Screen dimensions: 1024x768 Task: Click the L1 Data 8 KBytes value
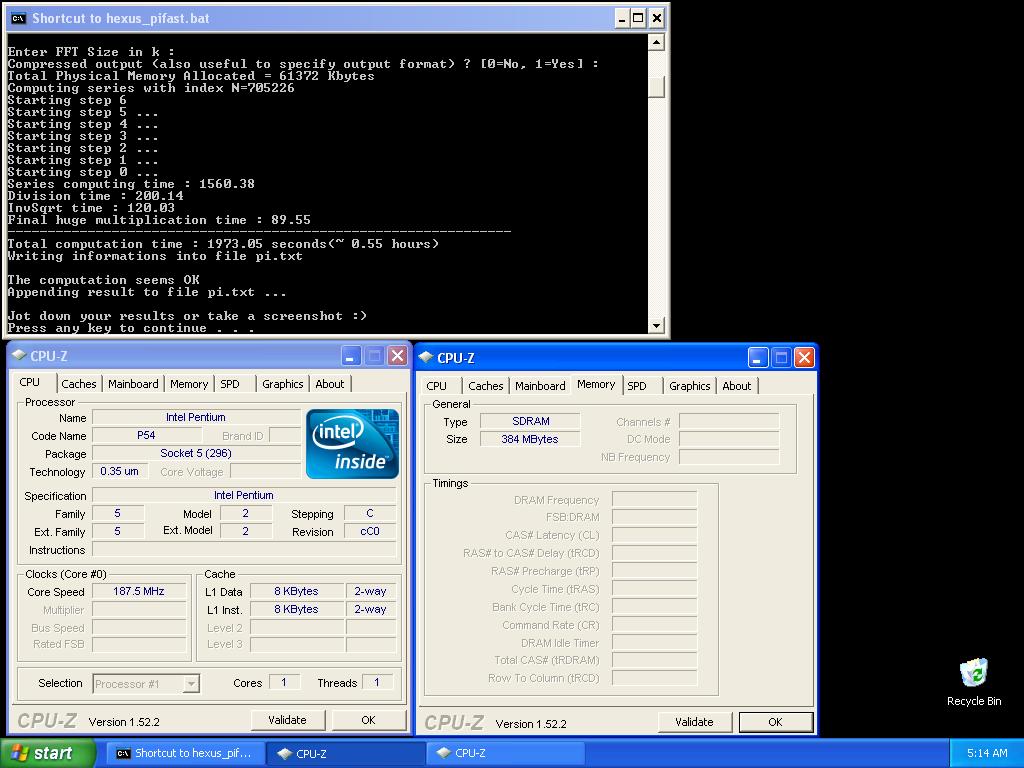(x=296, y=591)
